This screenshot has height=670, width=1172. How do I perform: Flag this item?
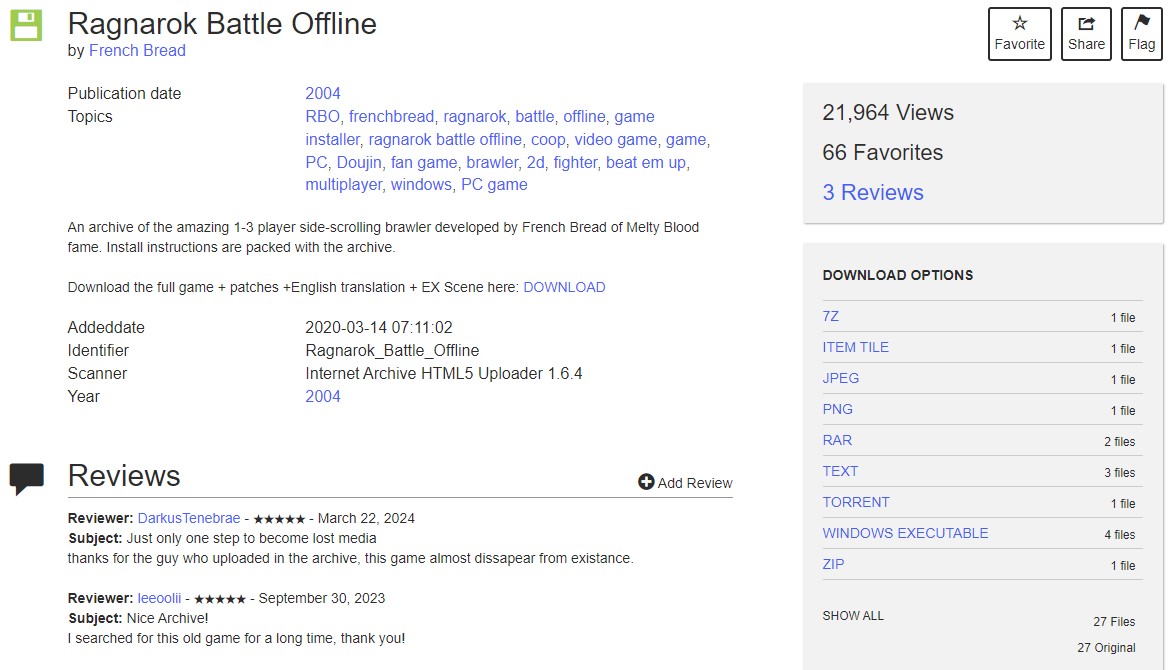tap(1141, 34)
